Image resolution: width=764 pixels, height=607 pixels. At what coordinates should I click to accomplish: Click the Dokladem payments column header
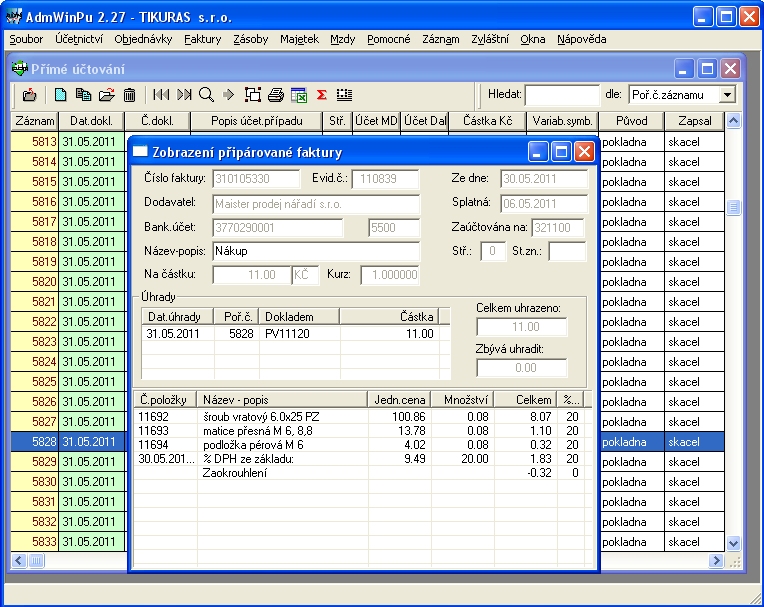tap(299, 317)
